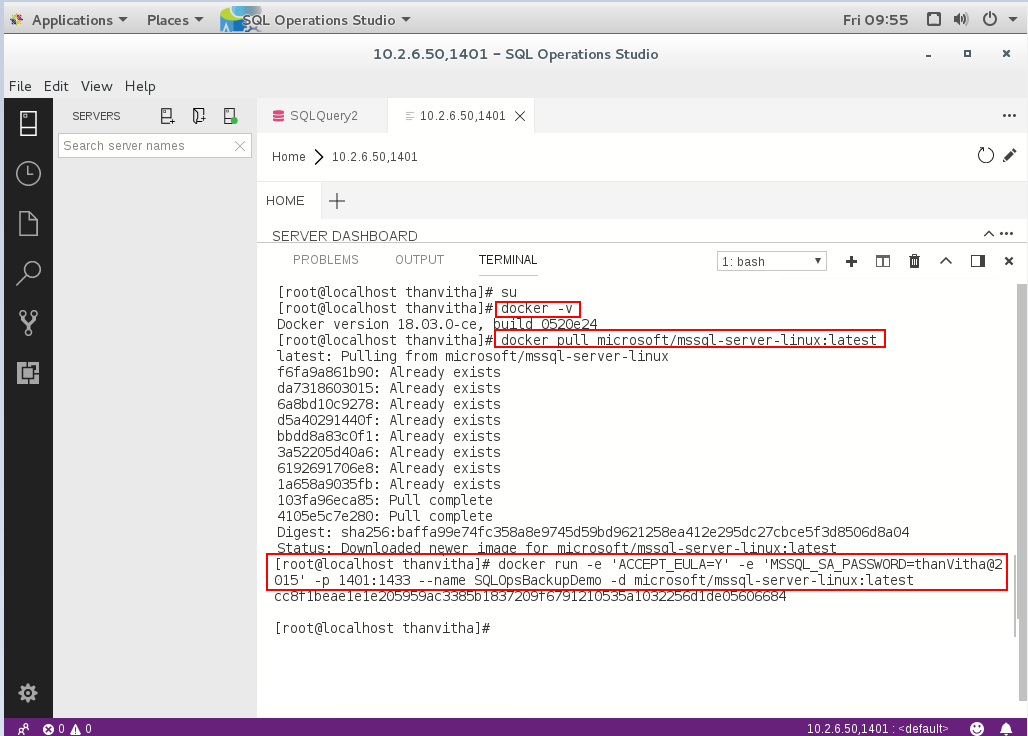Open the Servers view in activity bar
This screenshot has height=736, width=1028.
(28, 124)
